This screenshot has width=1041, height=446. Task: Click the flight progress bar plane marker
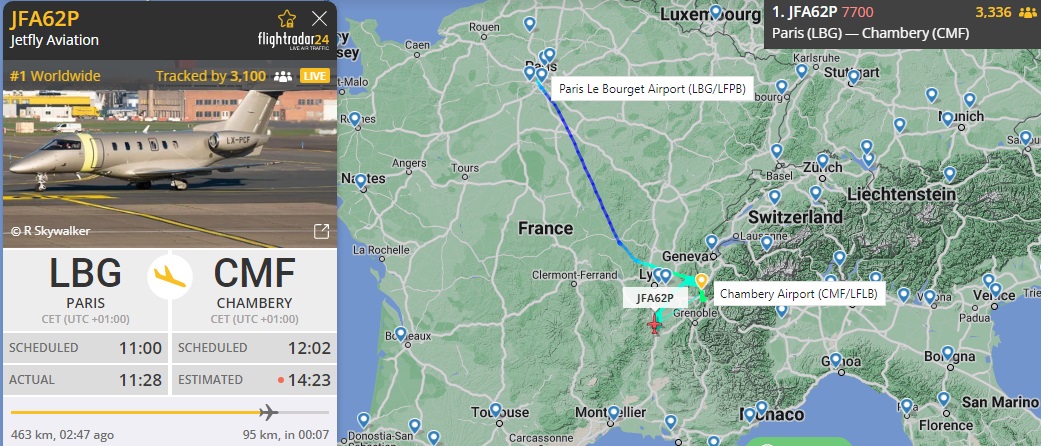[x=268, y=412]
